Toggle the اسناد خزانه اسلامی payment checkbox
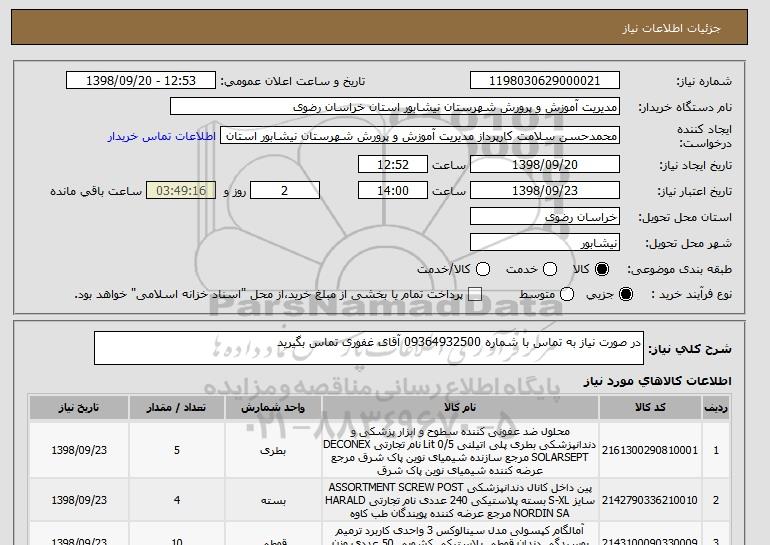This screenshot has height=545, width=770. pos(475,294)
